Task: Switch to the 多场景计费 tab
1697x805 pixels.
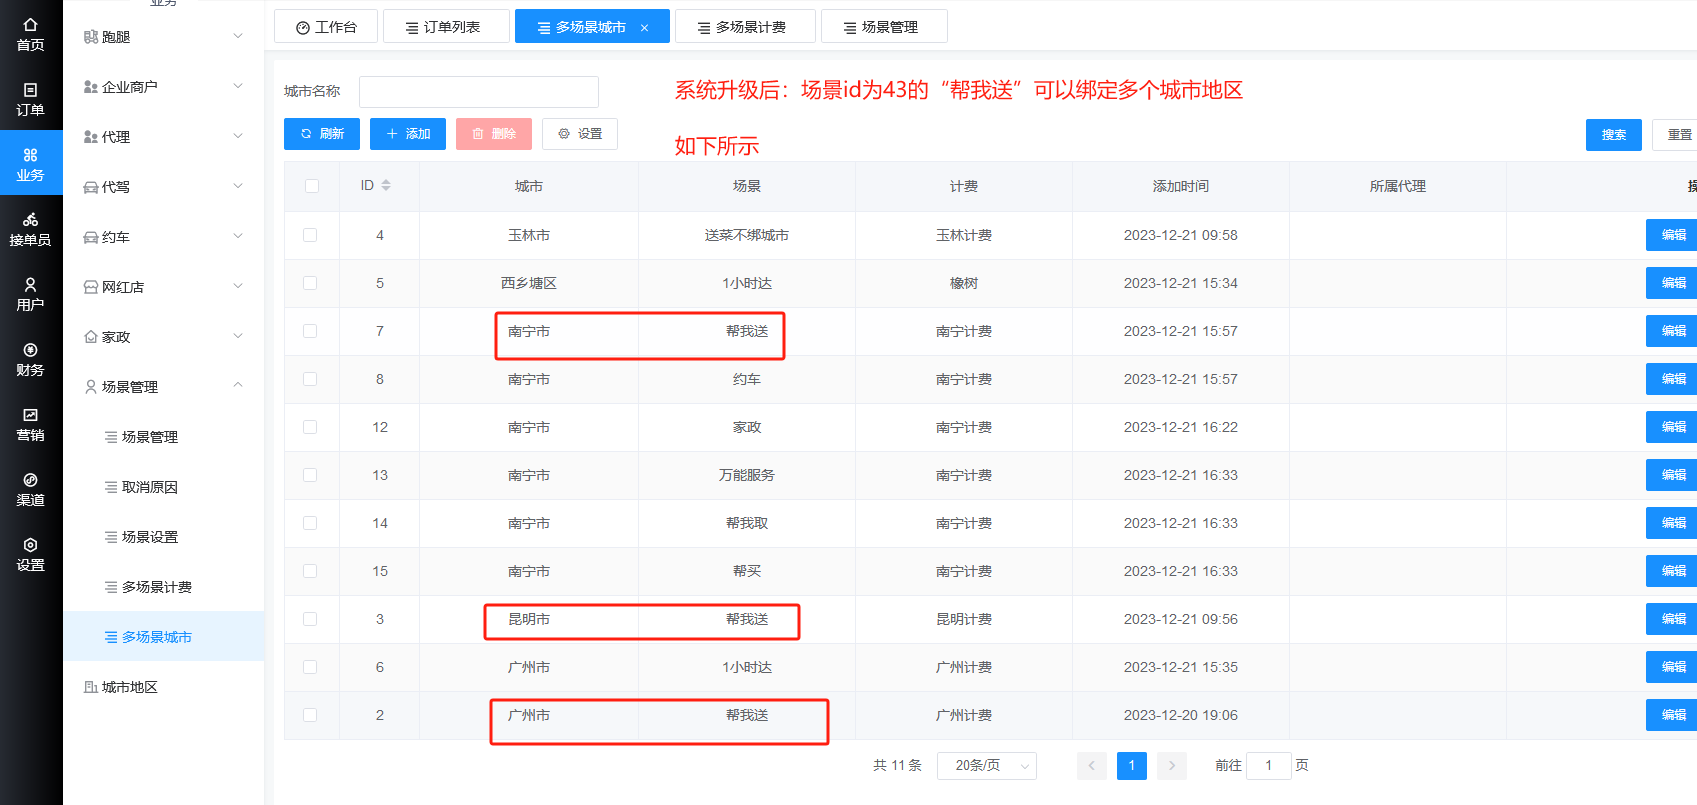Action: tap(745, 27)
